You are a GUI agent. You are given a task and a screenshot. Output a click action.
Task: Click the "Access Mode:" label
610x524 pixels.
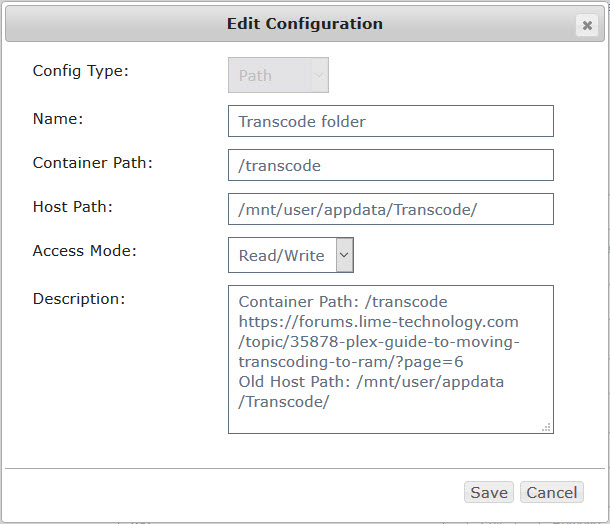coord(85,250)
